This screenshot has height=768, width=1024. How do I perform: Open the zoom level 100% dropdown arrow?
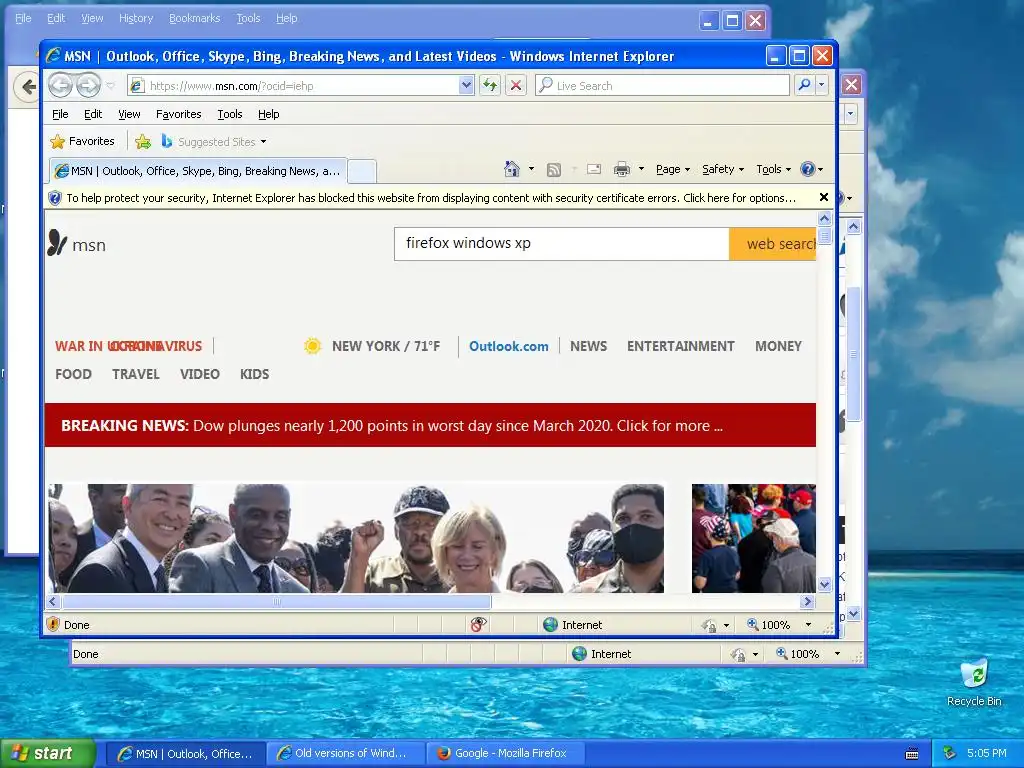pos(808,625)
